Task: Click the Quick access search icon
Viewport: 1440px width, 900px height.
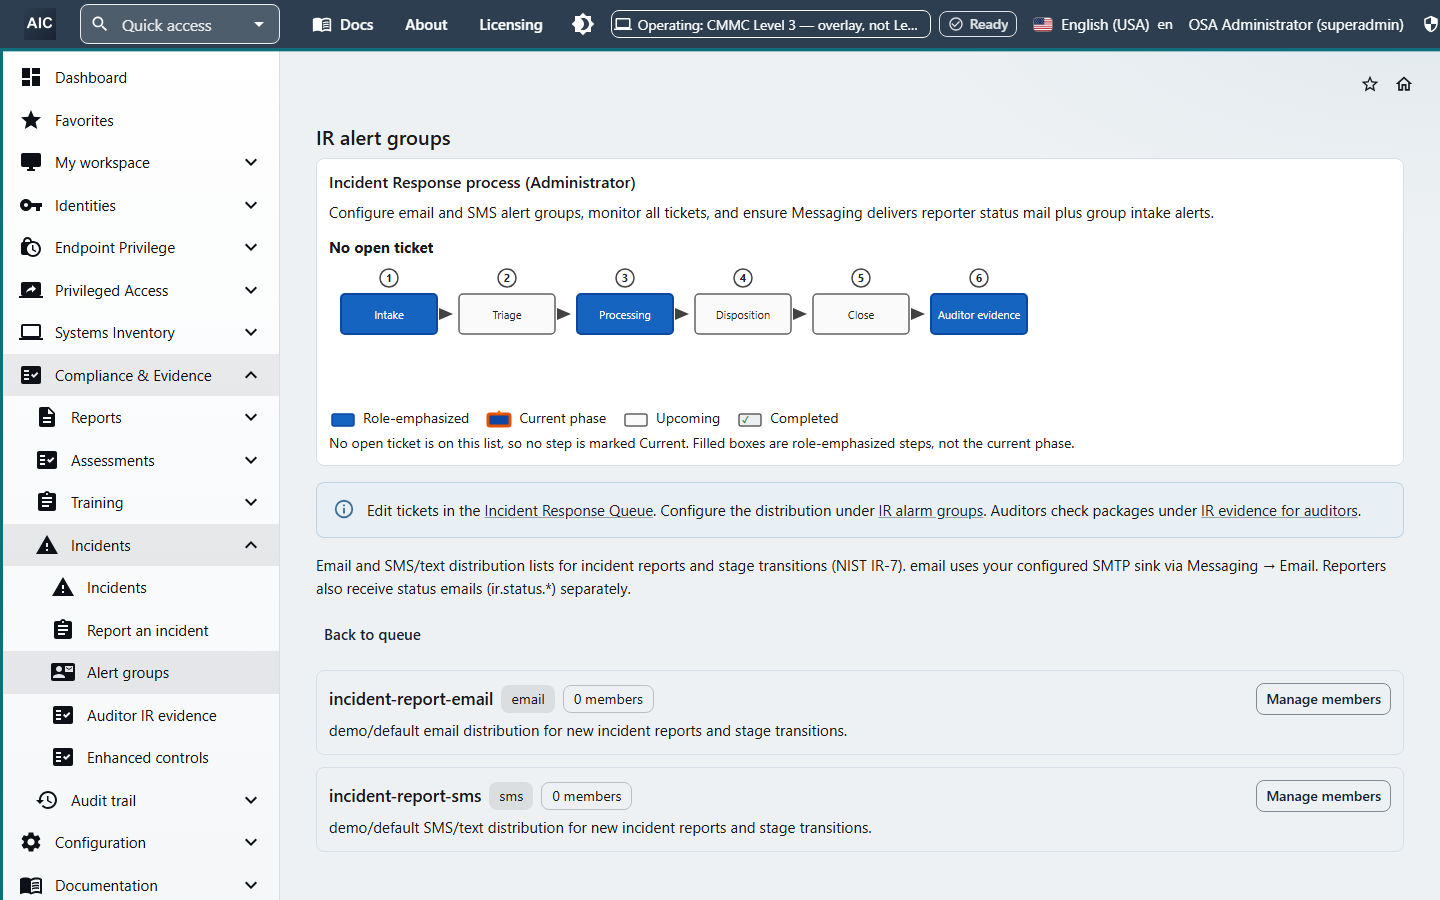Action: pyautogui.click(x=100, y=24)
